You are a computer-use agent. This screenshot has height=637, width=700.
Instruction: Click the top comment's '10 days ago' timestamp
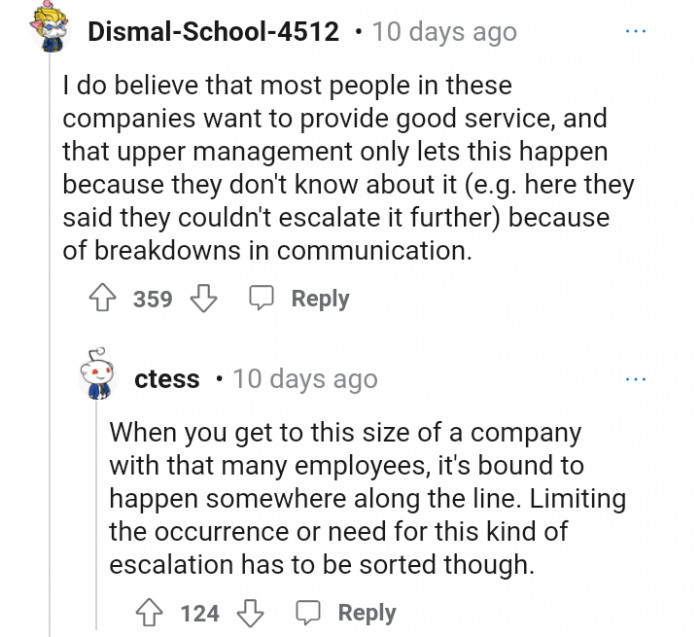click(444, 32)
